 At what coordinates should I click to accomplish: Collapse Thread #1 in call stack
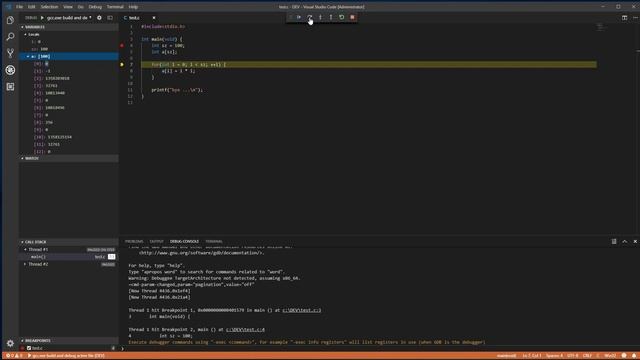point(25,249)
